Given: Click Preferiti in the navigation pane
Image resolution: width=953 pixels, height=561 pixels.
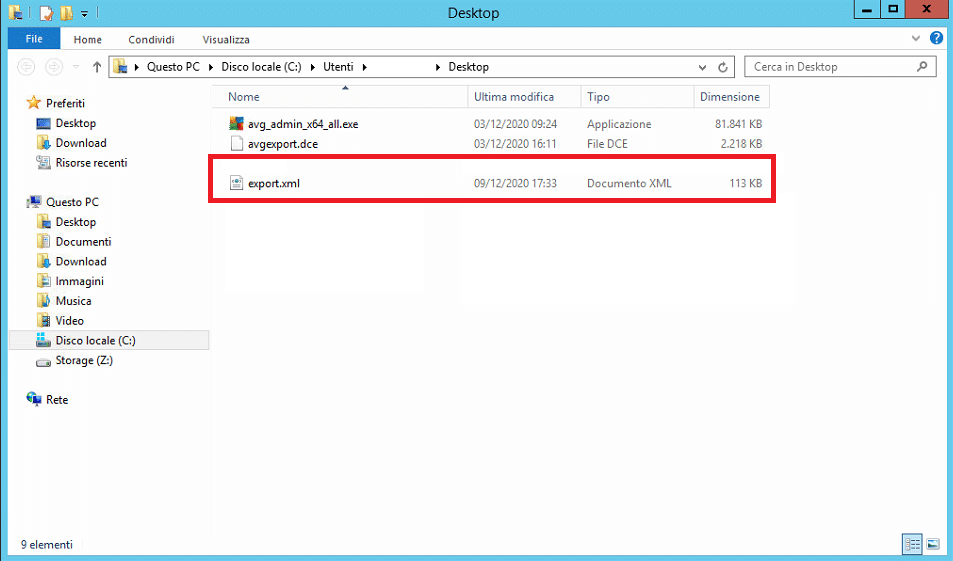Looking at the screenshot, I should [x=66, y=103].
